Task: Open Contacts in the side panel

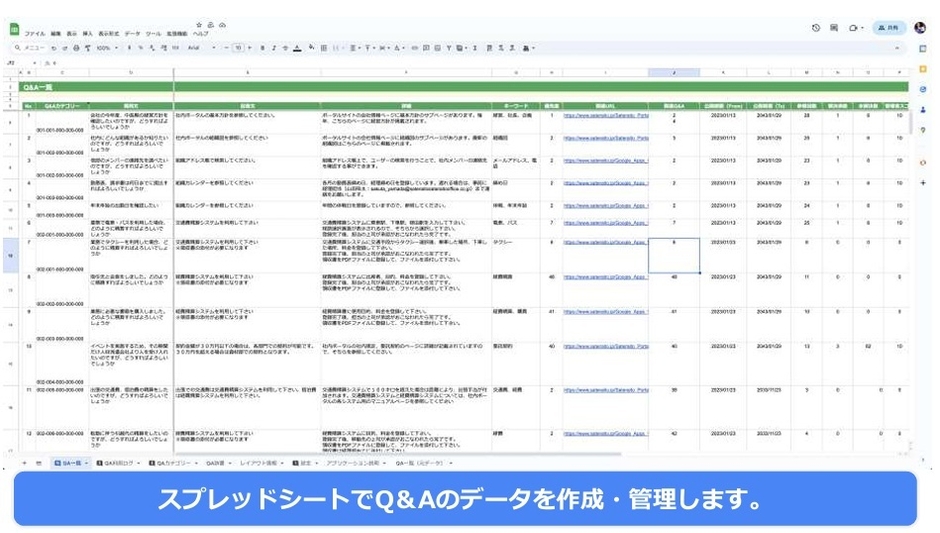Action: 923,110
